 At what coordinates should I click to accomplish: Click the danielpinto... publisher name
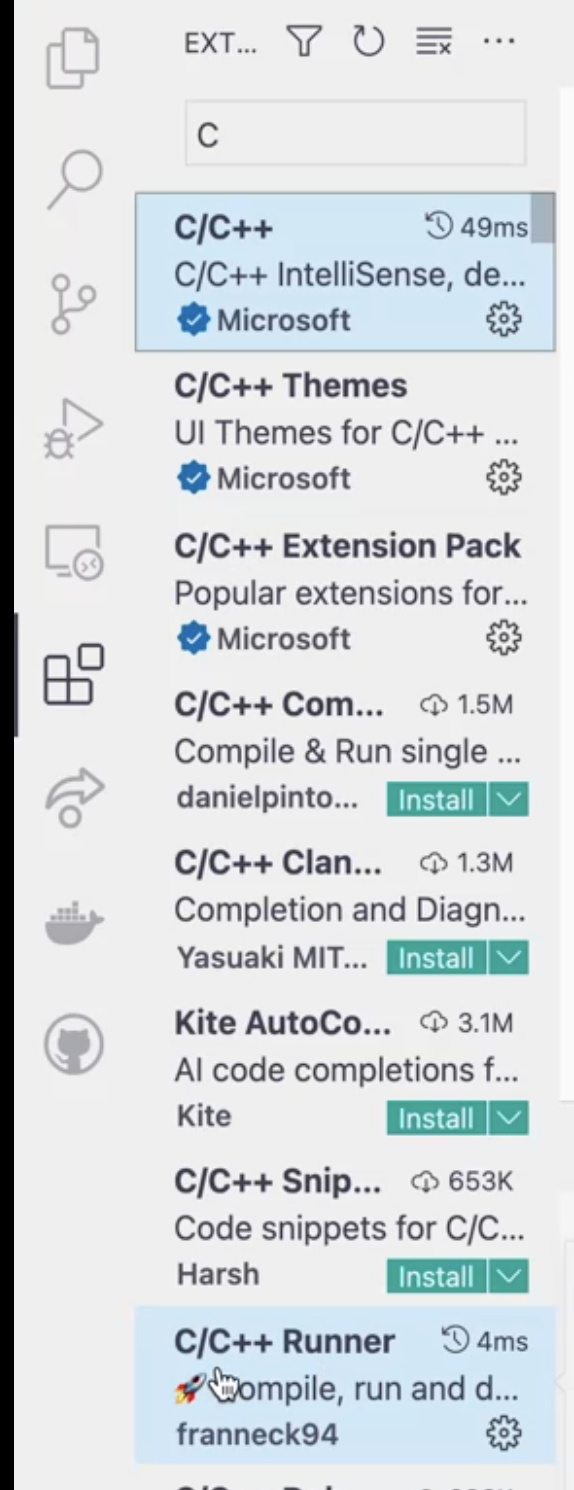[268, 798]
